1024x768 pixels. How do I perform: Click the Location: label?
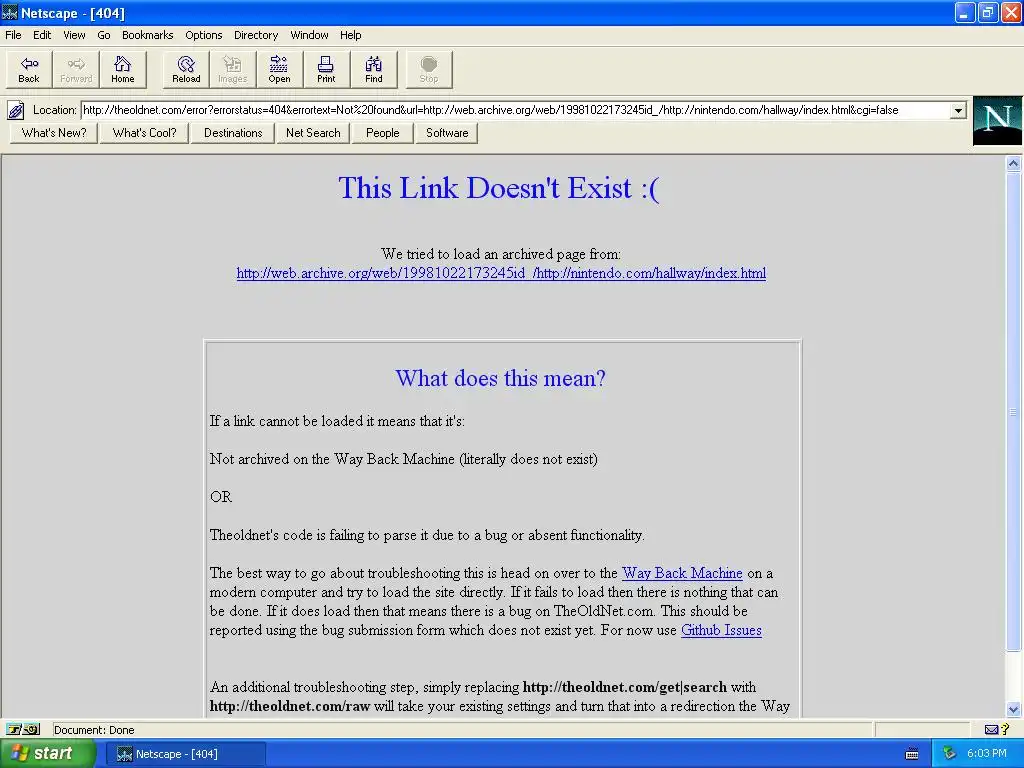pos(54,110)
